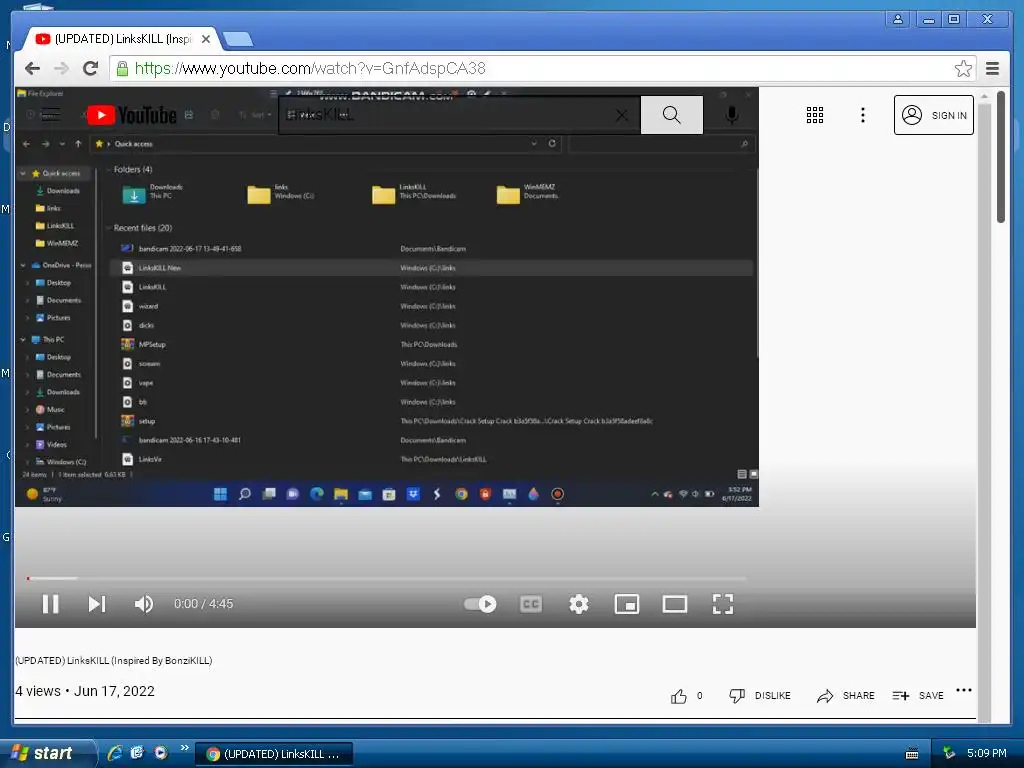
Task: Open the on-screen keyboard tray icon
Action: point(912,754)
